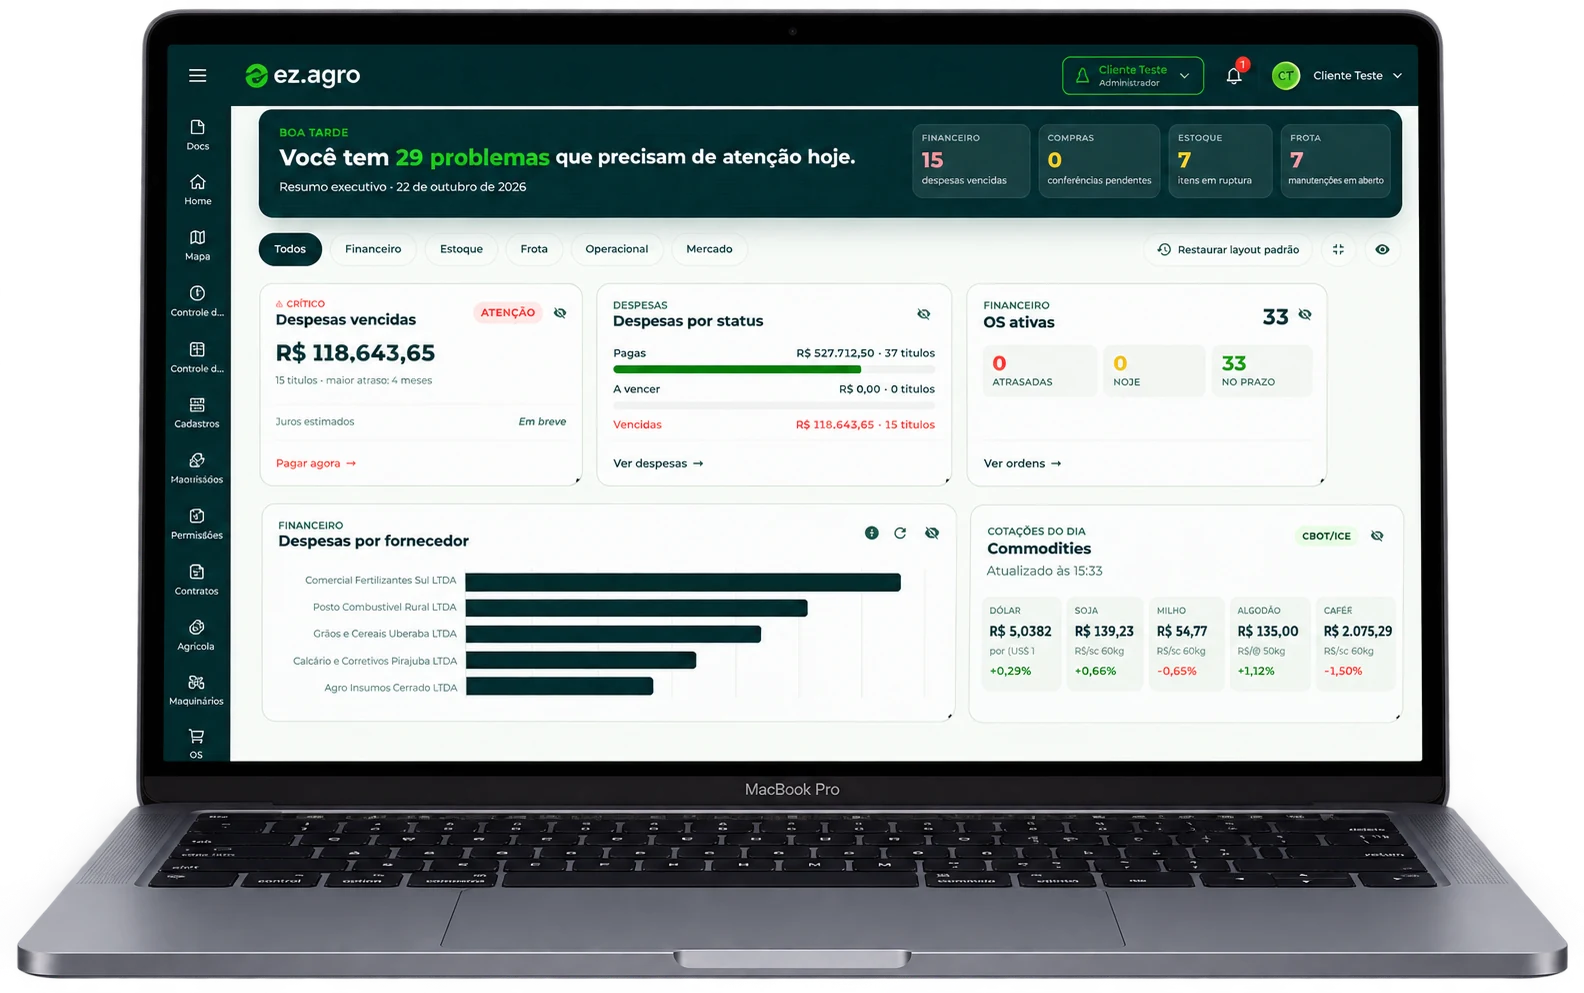The image size is (1584, 993).
Task: Go to Home in the sidebar
Action: click(x=197, y=190)
